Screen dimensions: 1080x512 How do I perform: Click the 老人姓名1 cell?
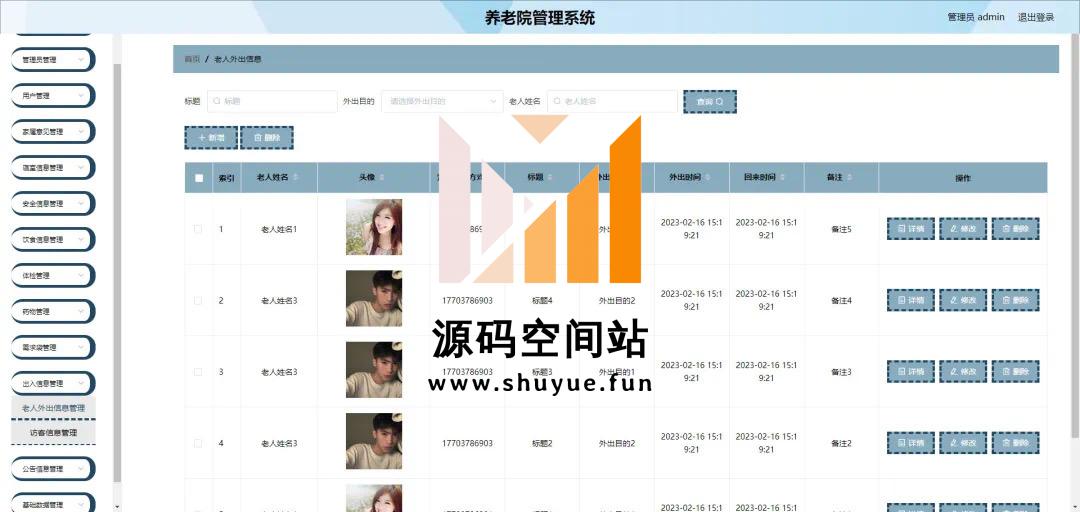[279, 229]
